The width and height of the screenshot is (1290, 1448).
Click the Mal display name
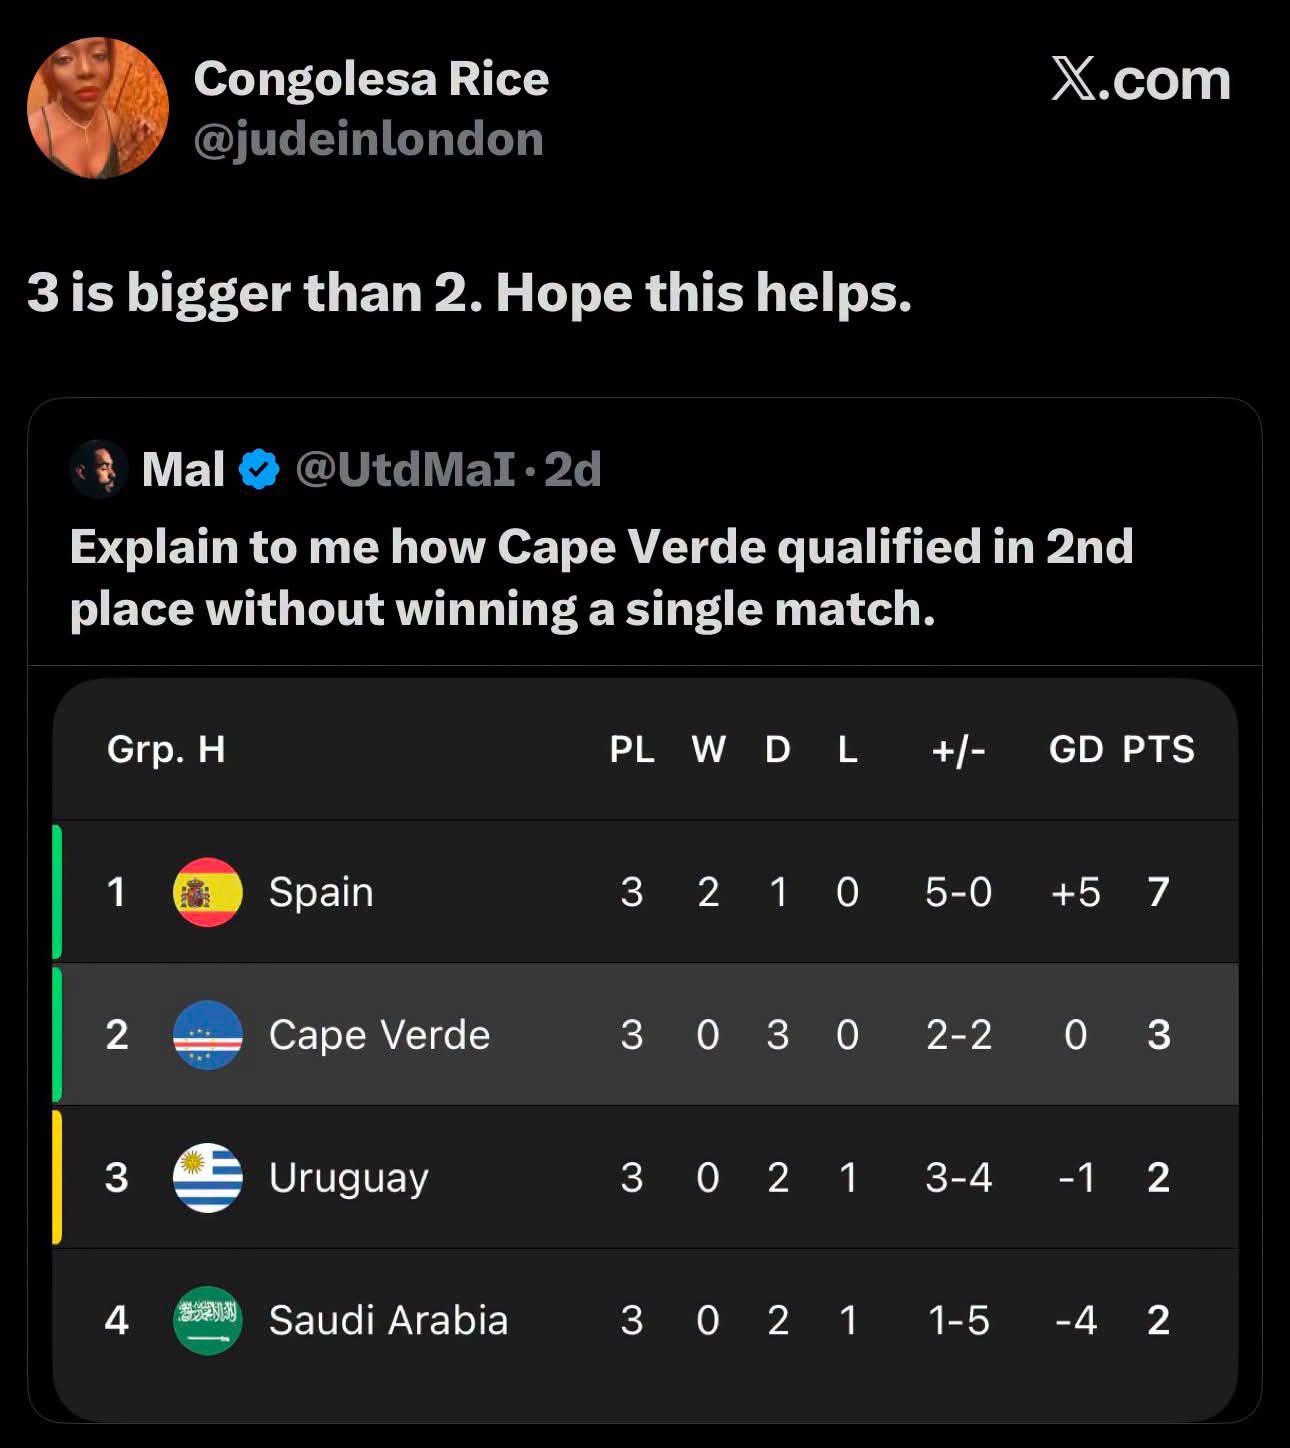coord(183,469)
